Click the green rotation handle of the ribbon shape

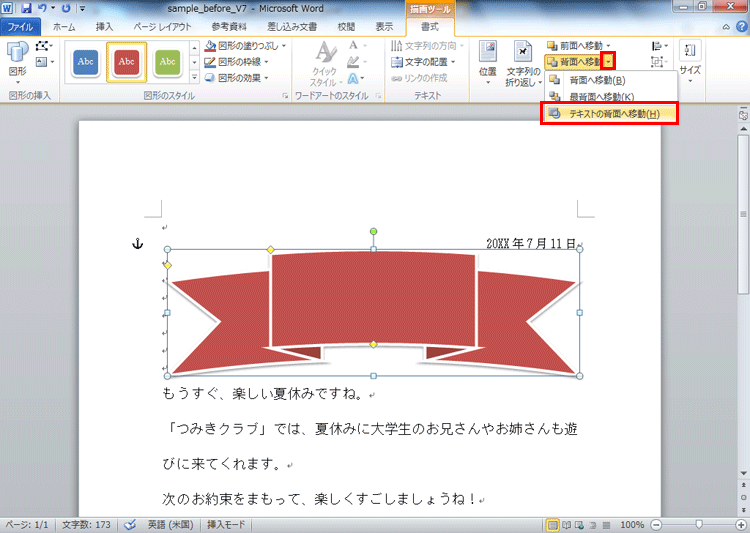[x=374, y=232]
